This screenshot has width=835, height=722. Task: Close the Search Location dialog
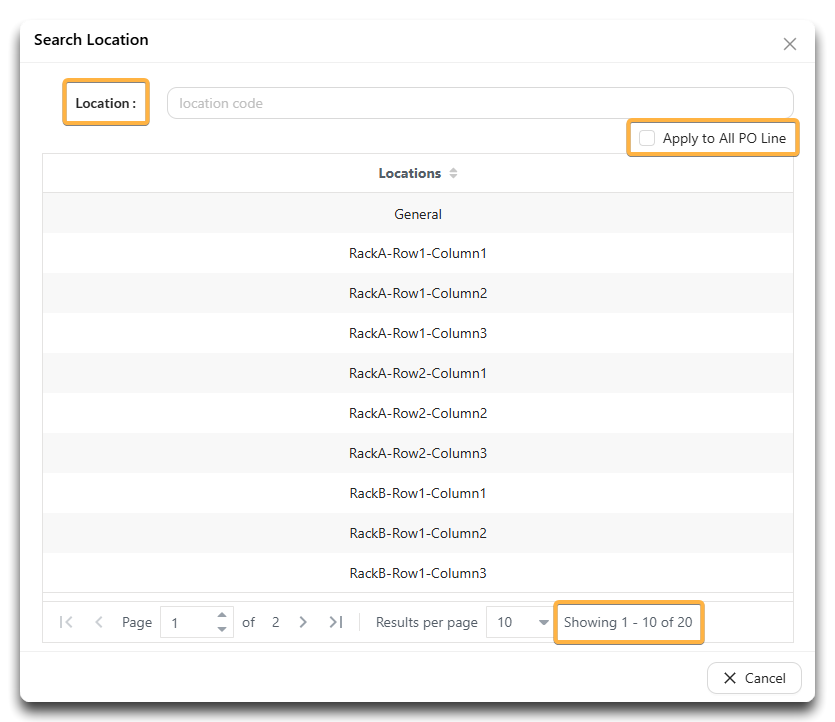790,44
